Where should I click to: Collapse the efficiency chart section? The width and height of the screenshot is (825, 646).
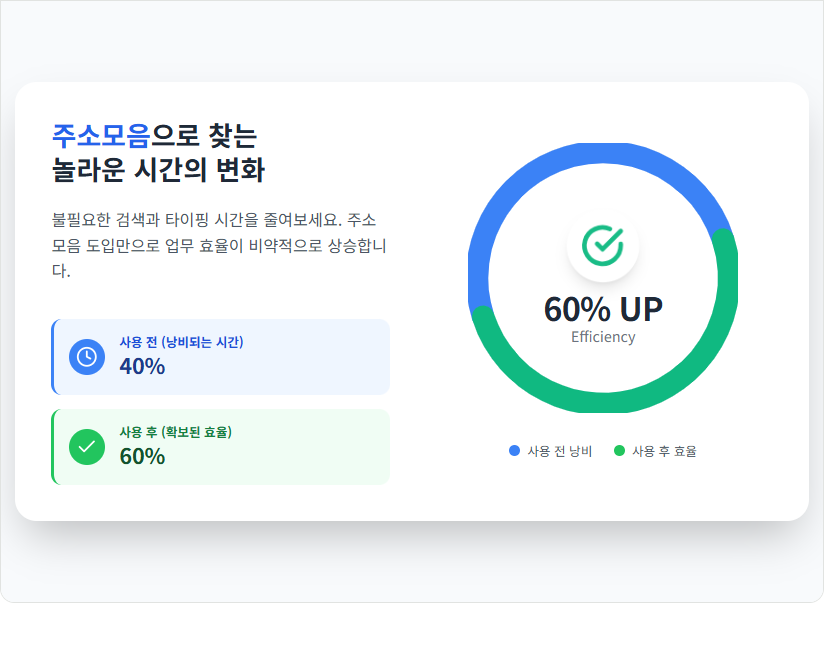[602, 280]
